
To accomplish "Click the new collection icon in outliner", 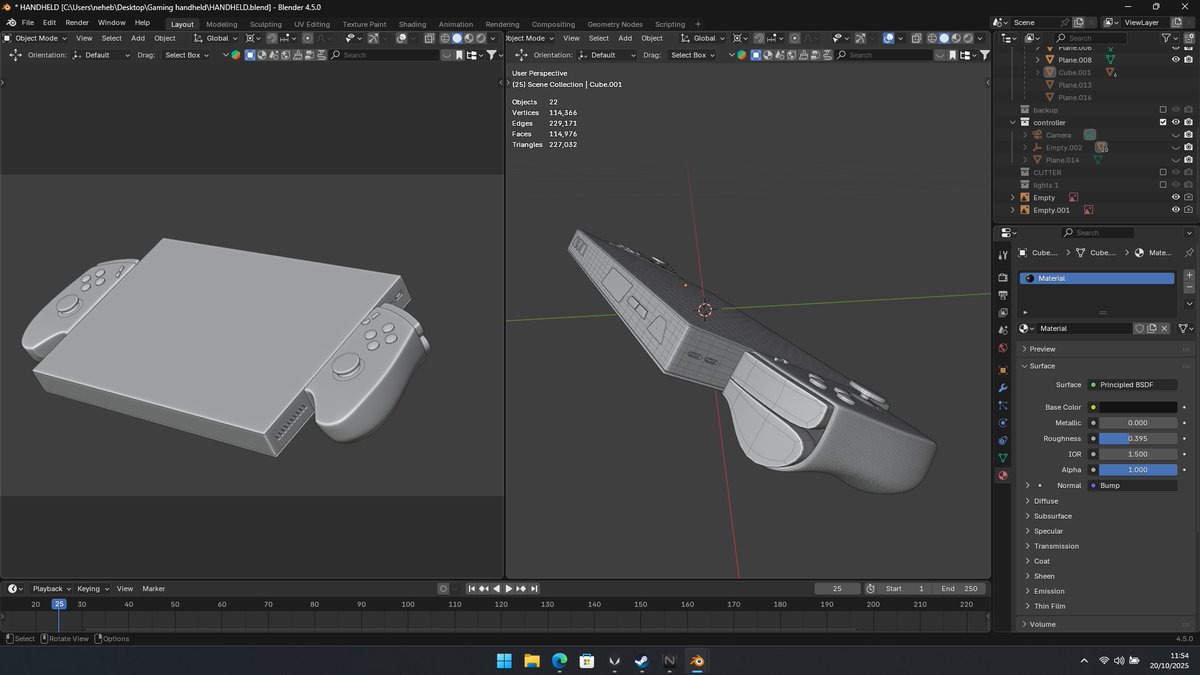I will point(1188,38).
